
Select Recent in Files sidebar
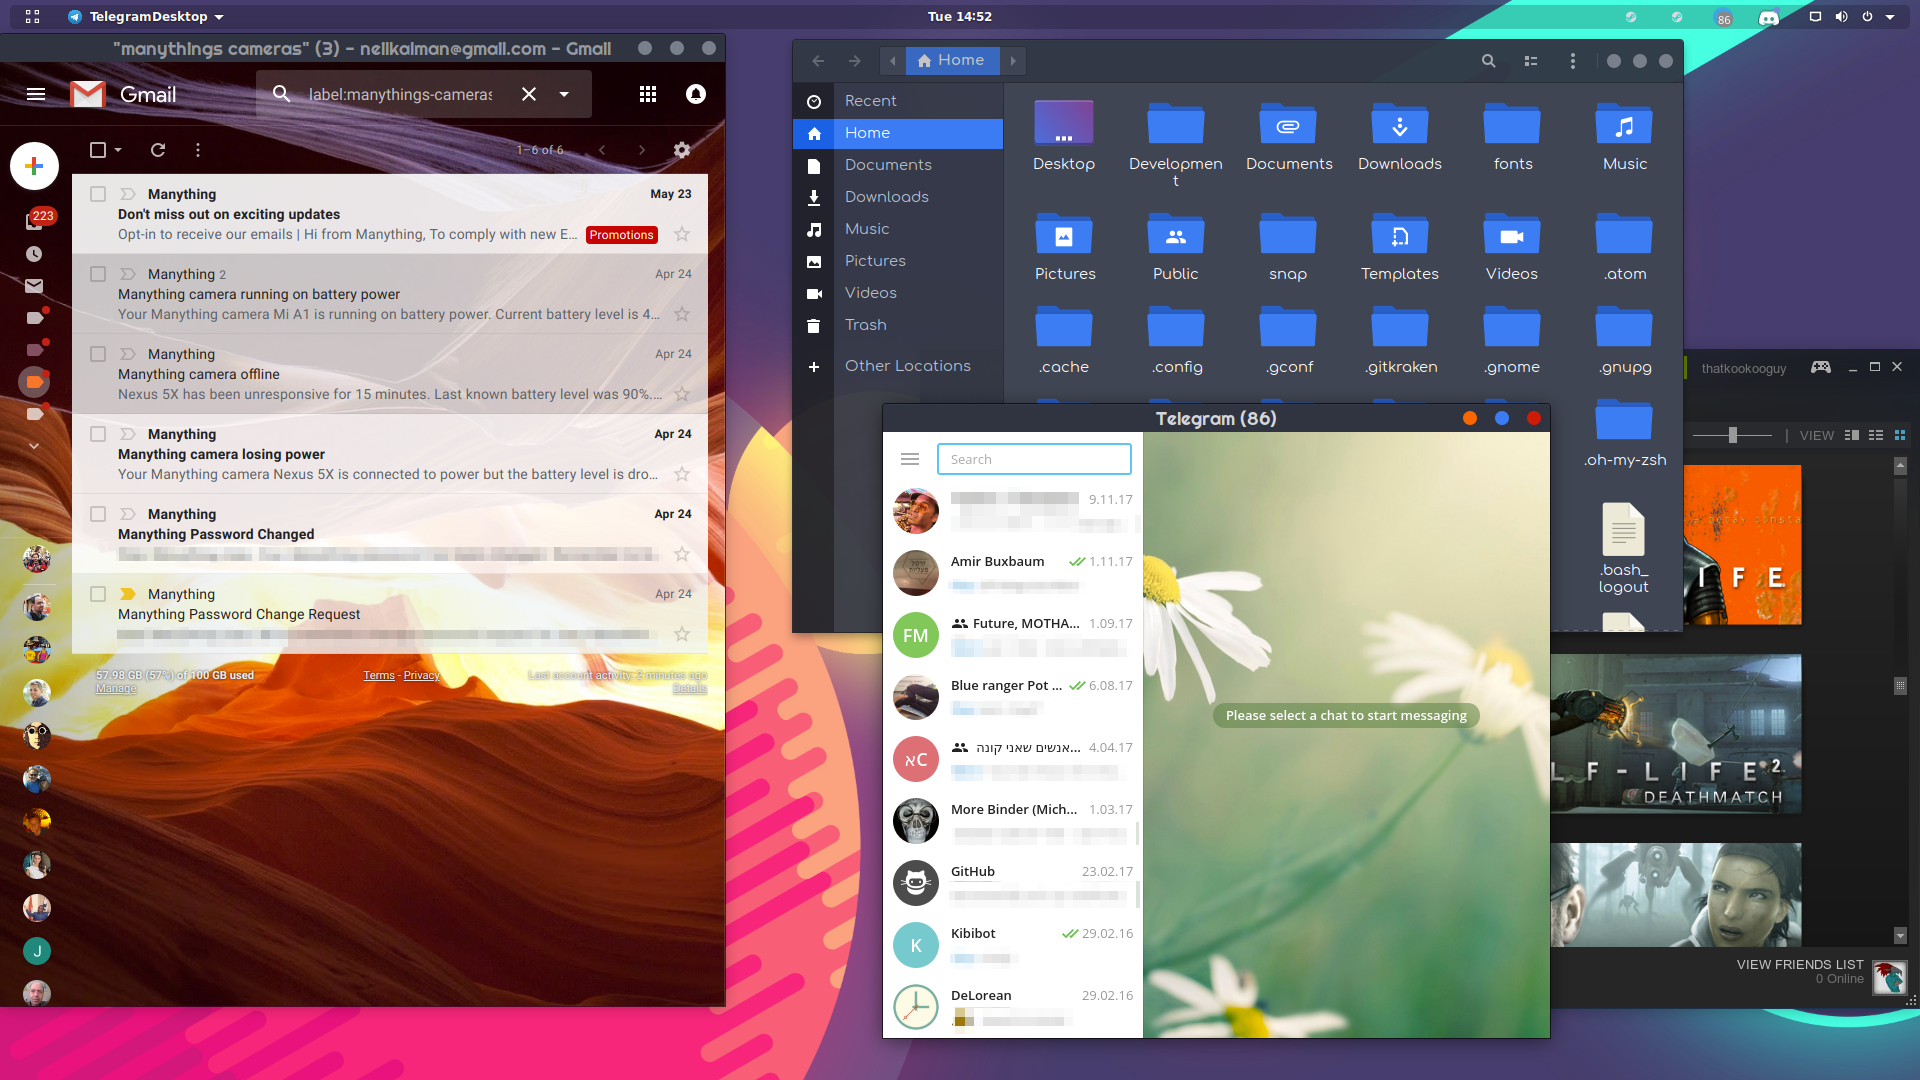[x=898, y=101]
